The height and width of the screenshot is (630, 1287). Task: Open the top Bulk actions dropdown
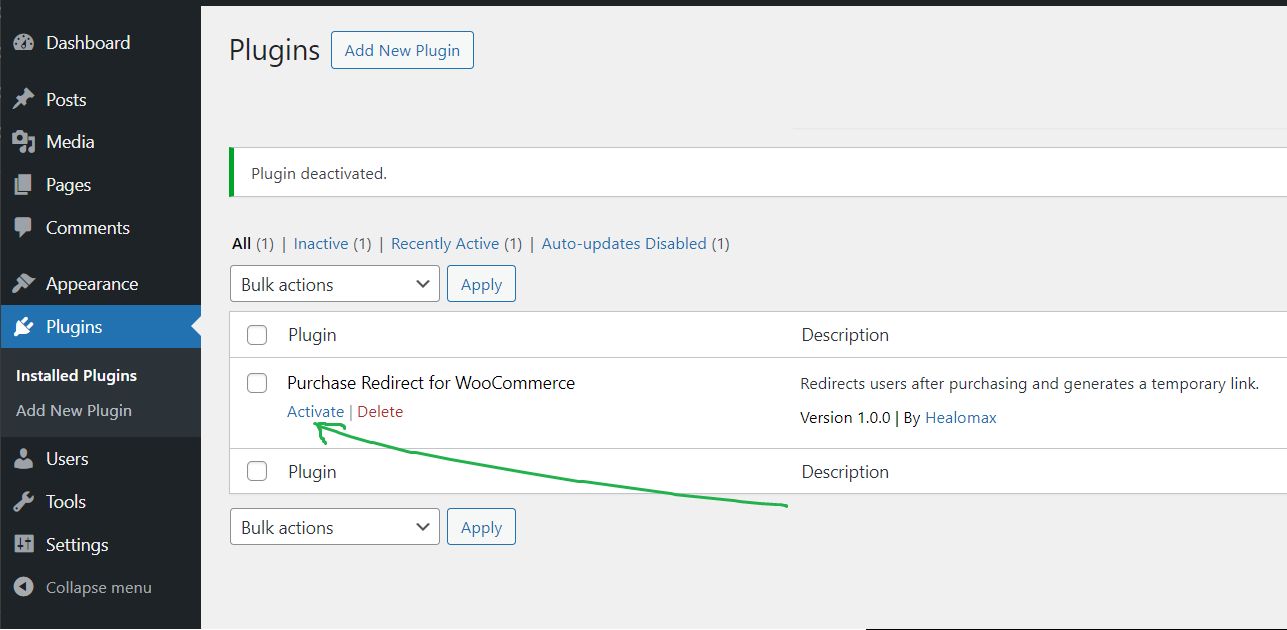pyautogui.click(x=334, y=284)
